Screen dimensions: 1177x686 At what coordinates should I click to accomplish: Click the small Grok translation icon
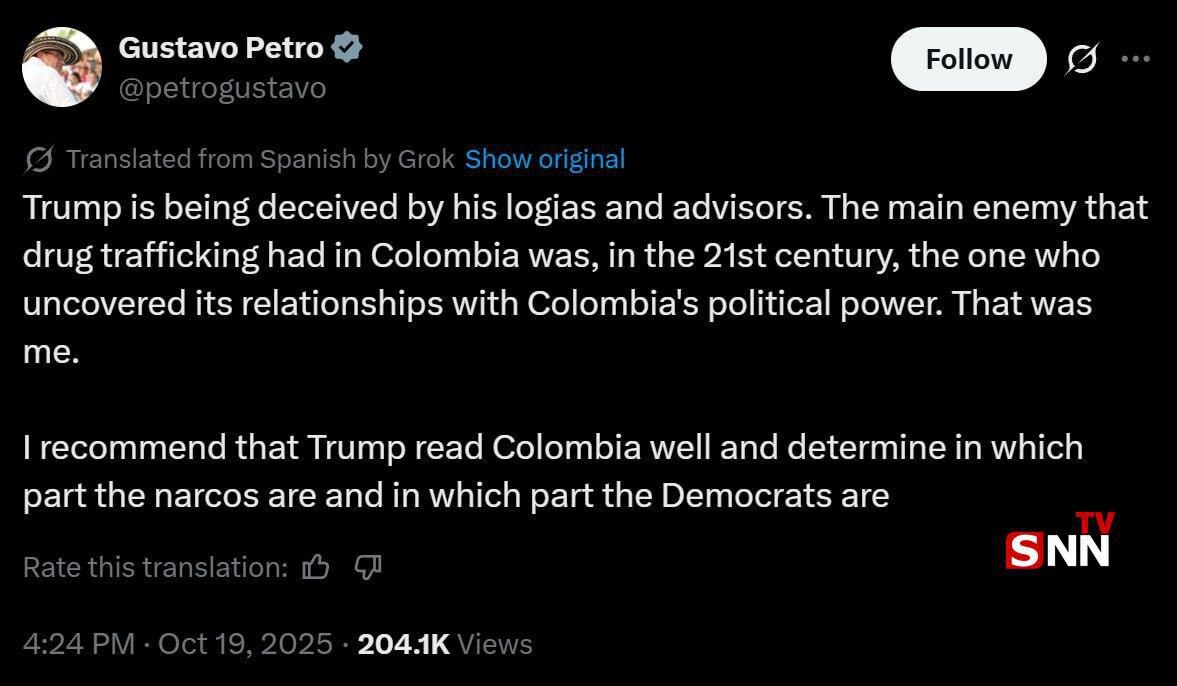tap(39, 159)
